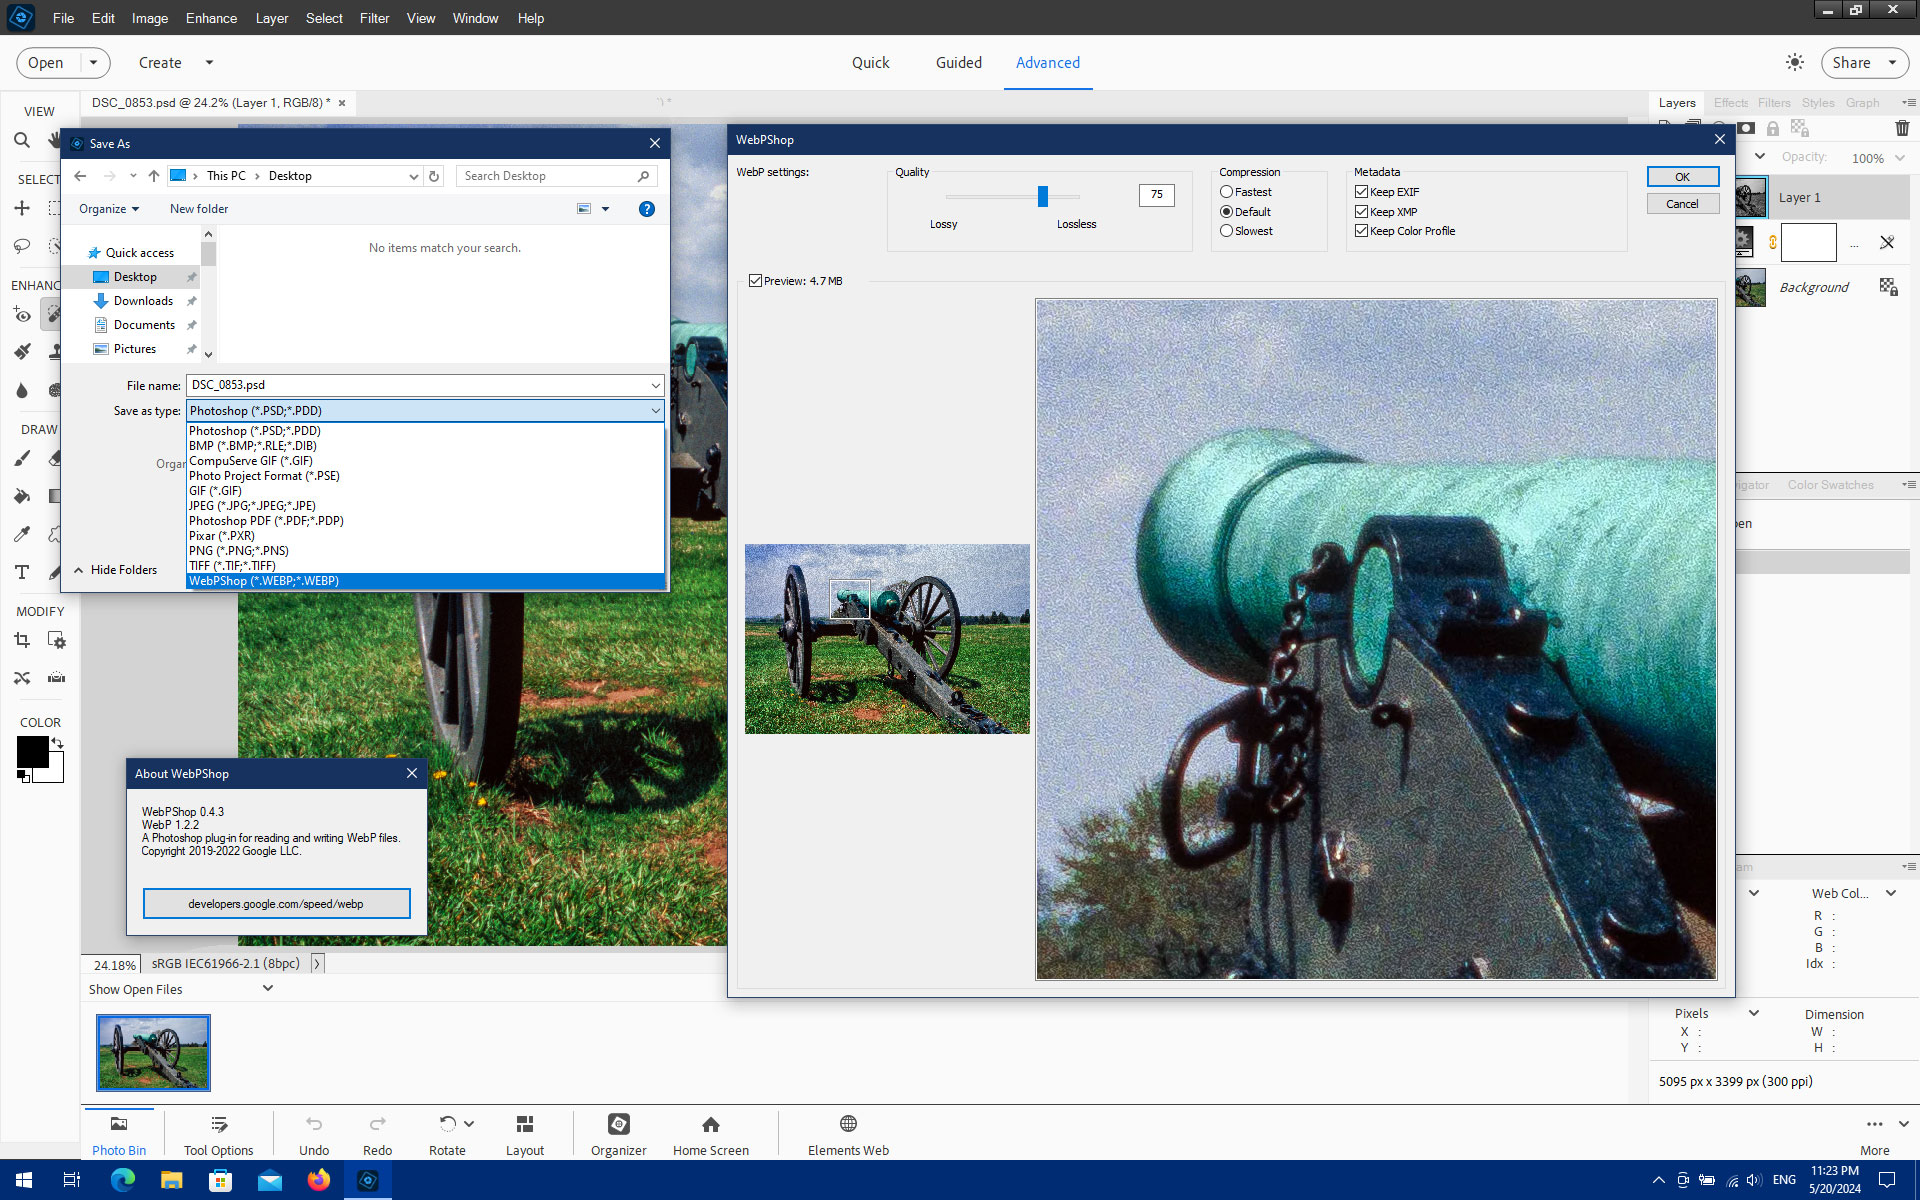Select the Slowest compression radio button

pos(1226,231)
